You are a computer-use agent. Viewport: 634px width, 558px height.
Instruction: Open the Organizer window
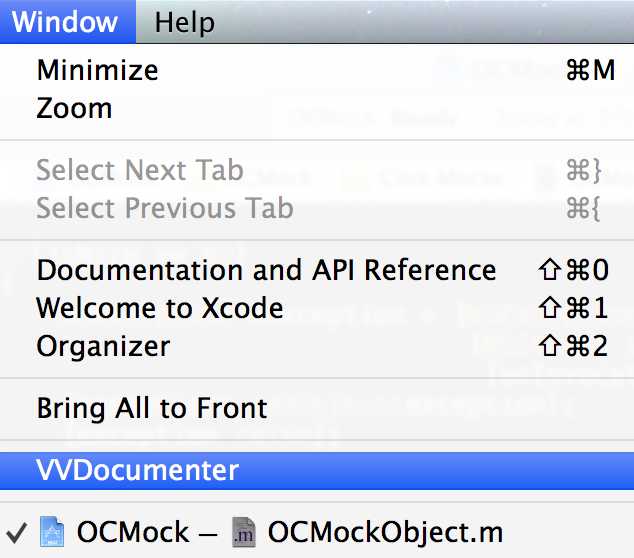point(103,346)
